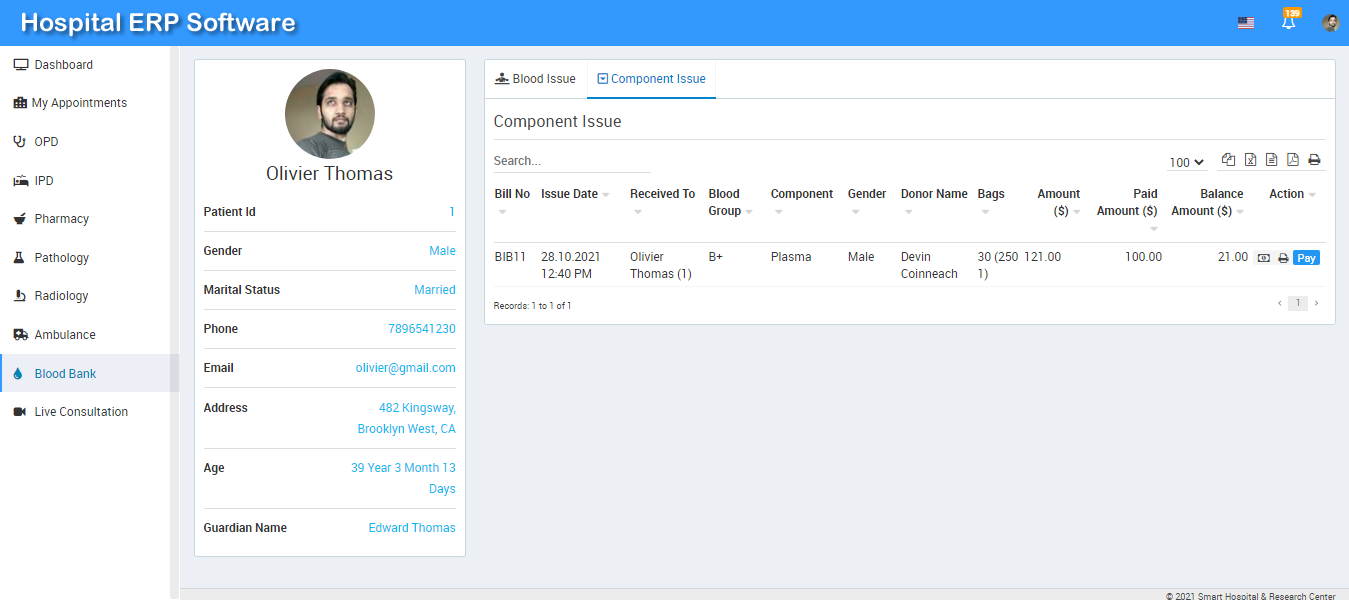Click the US flag language icon
1349x600 pixels.
pyautogui.click(x=1245, y=23)
